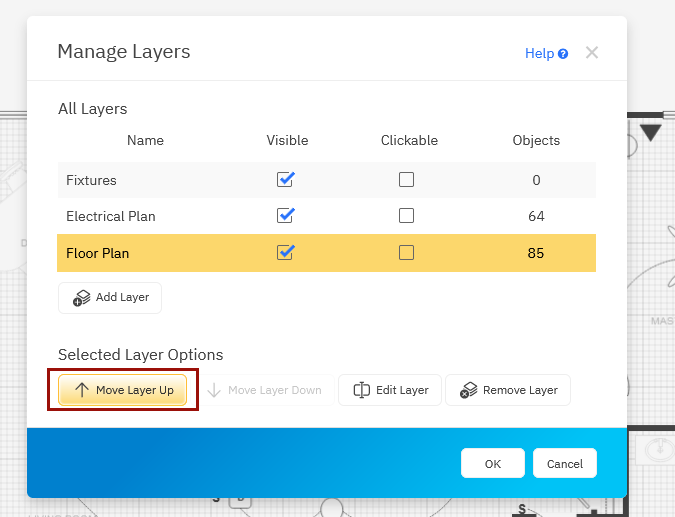675x517 pixels.
Task: Select the Floor Plan layer name
Action: (x=98, y=253)
